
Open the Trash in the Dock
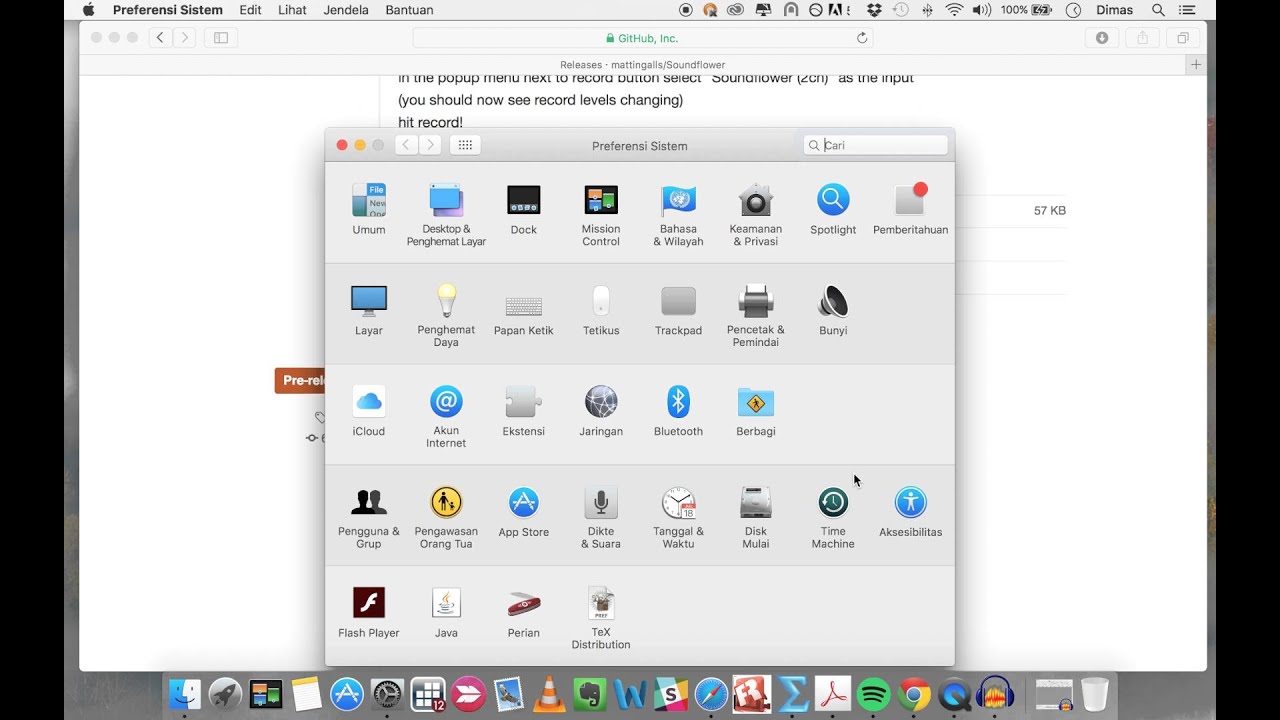1095,694
